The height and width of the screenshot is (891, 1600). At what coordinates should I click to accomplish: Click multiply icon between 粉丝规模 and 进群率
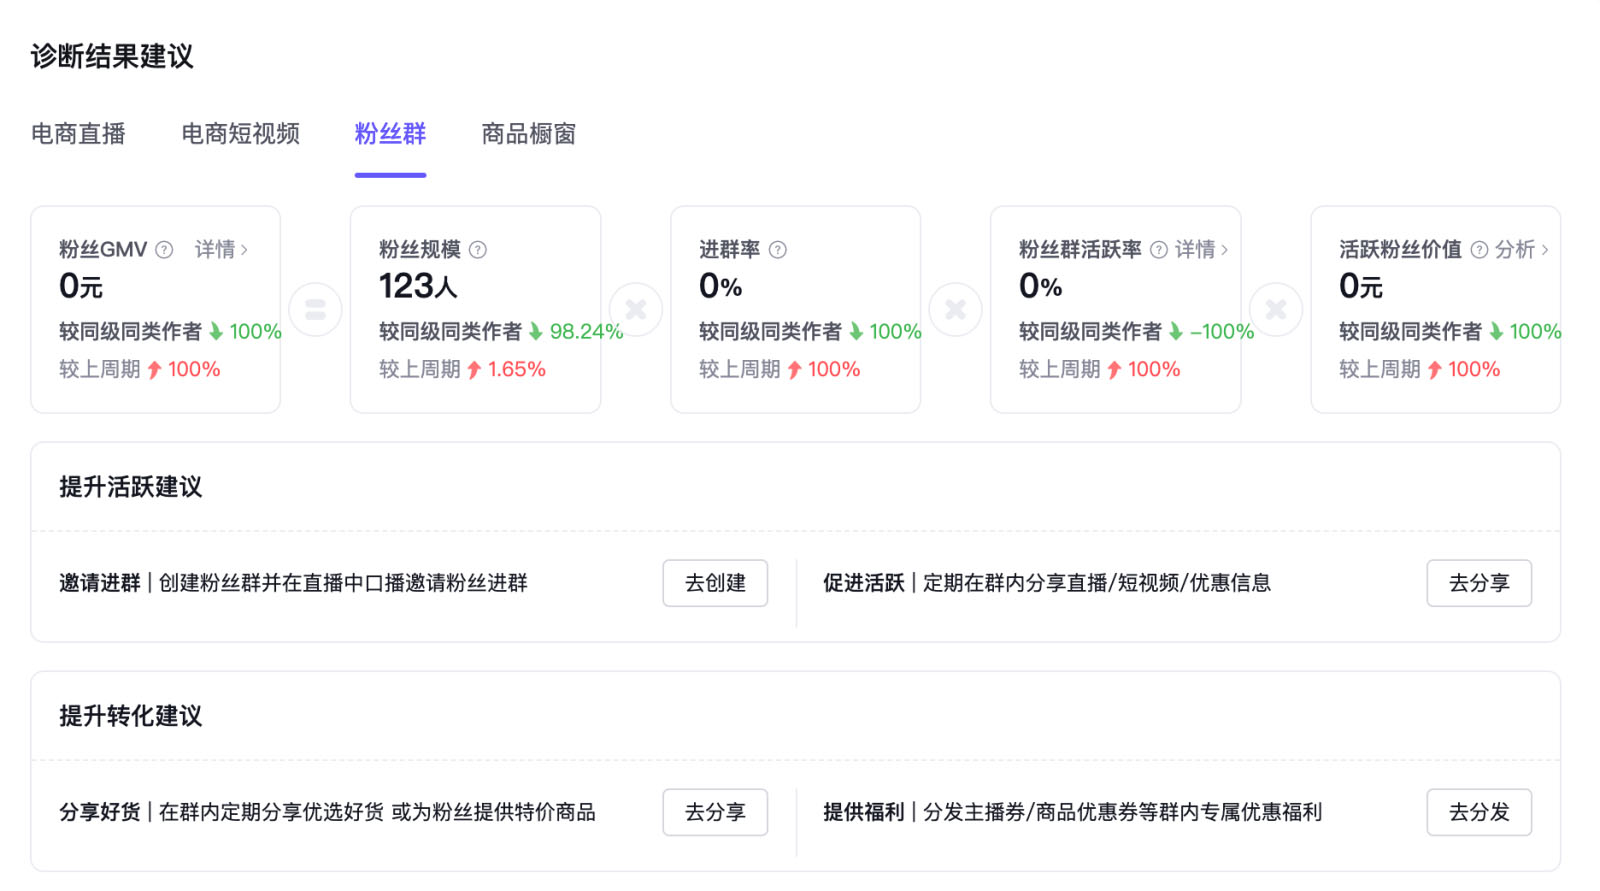(636, 310)
